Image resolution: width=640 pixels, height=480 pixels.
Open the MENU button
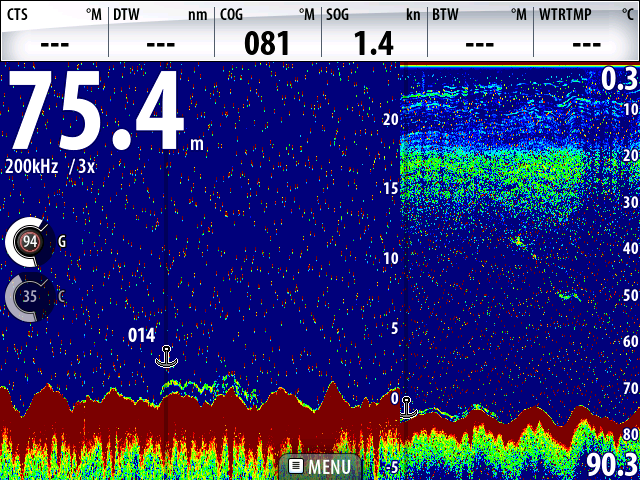[320, 466]
